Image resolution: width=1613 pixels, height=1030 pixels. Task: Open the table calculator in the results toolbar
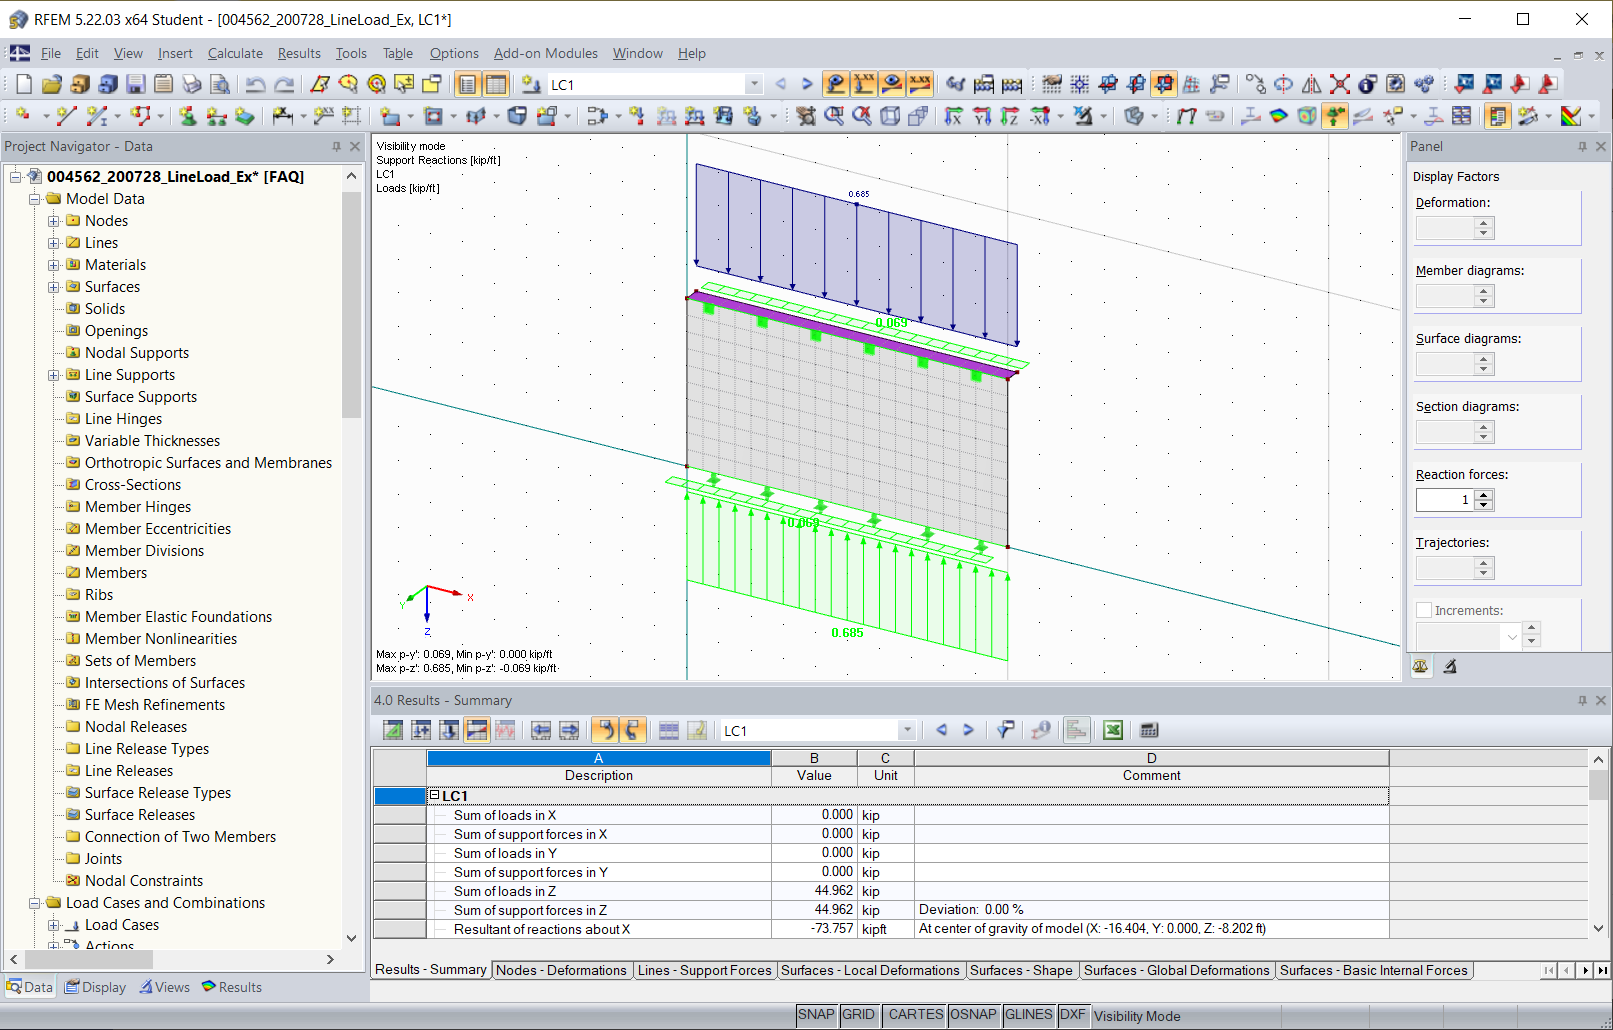point(1148,730)
